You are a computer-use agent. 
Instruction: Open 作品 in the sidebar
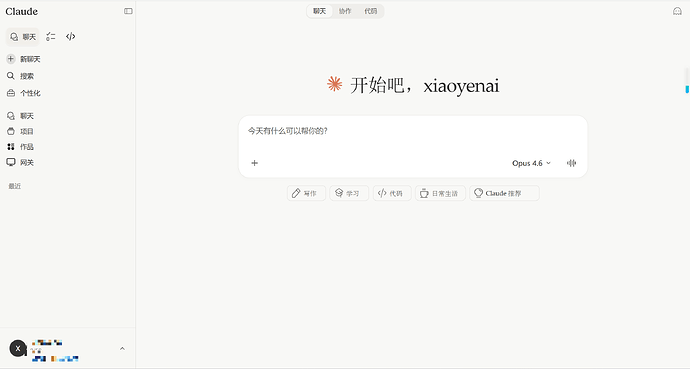tap(21, 147)
